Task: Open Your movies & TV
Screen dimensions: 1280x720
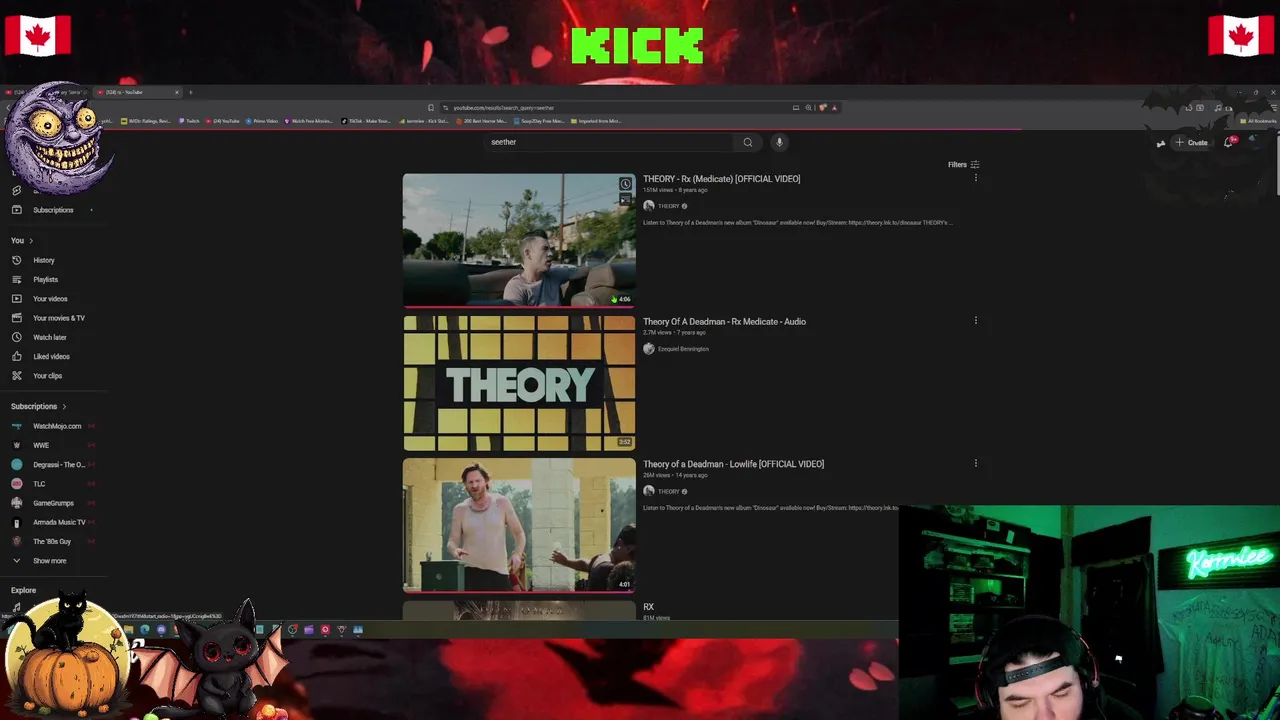Action: pos(59,318)
